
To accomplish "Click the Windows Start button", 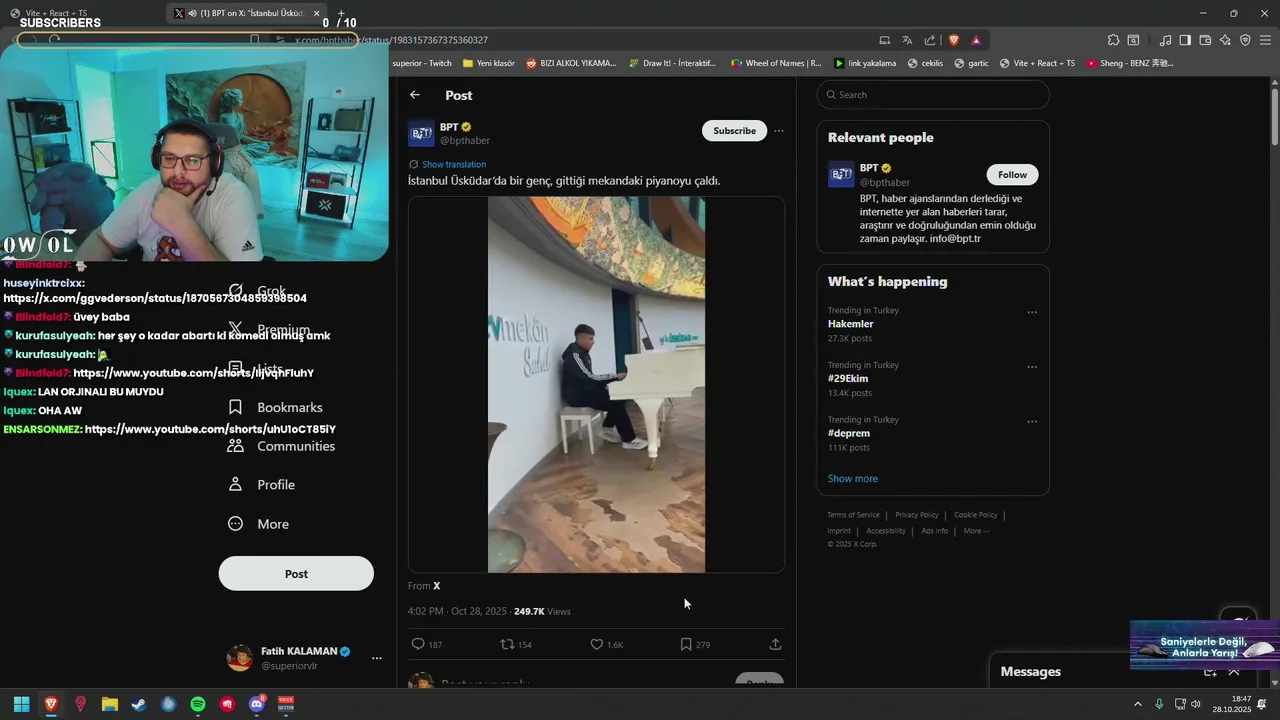I will coord(21,704).
